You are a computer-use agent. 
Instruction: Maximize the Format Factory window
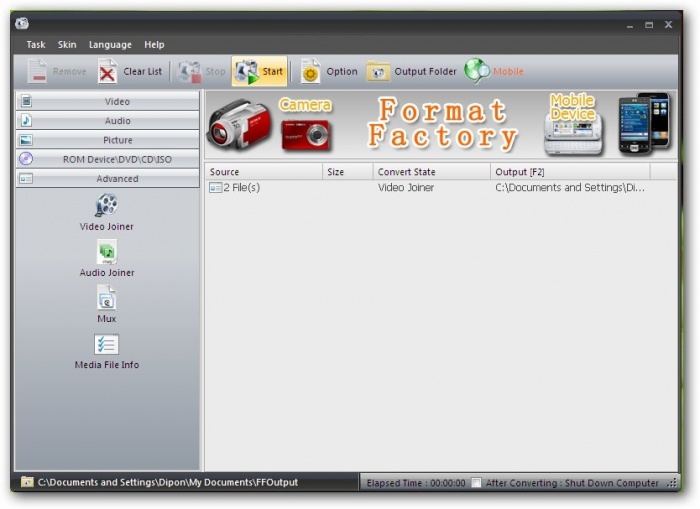click(649, 25)
